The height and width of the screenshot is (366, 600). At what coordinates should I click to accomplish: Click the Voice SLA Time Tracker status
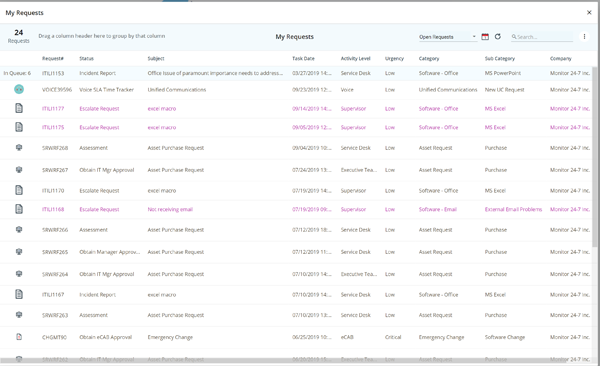click(x=106, y=90)
